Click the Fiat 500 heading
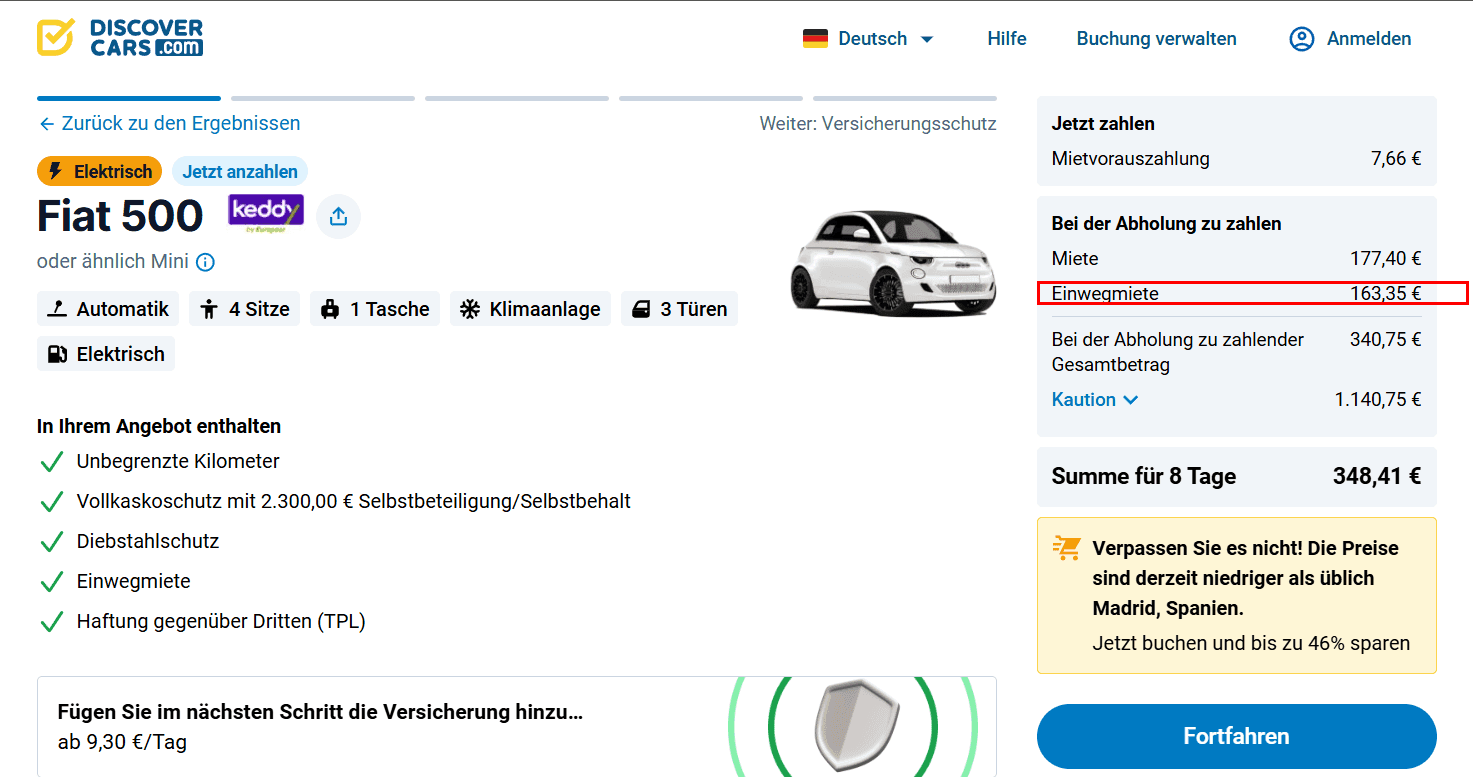 pos(120,216)
